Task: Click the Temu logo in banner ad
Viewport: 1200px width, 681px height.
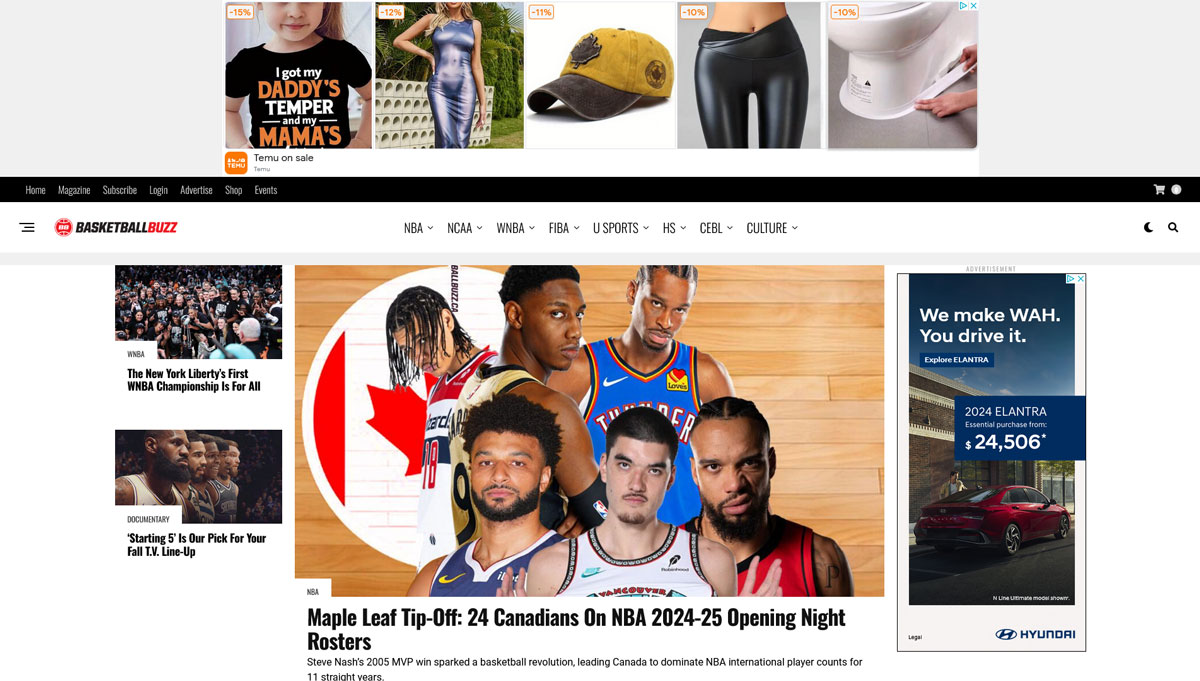Action: [236, 163]
